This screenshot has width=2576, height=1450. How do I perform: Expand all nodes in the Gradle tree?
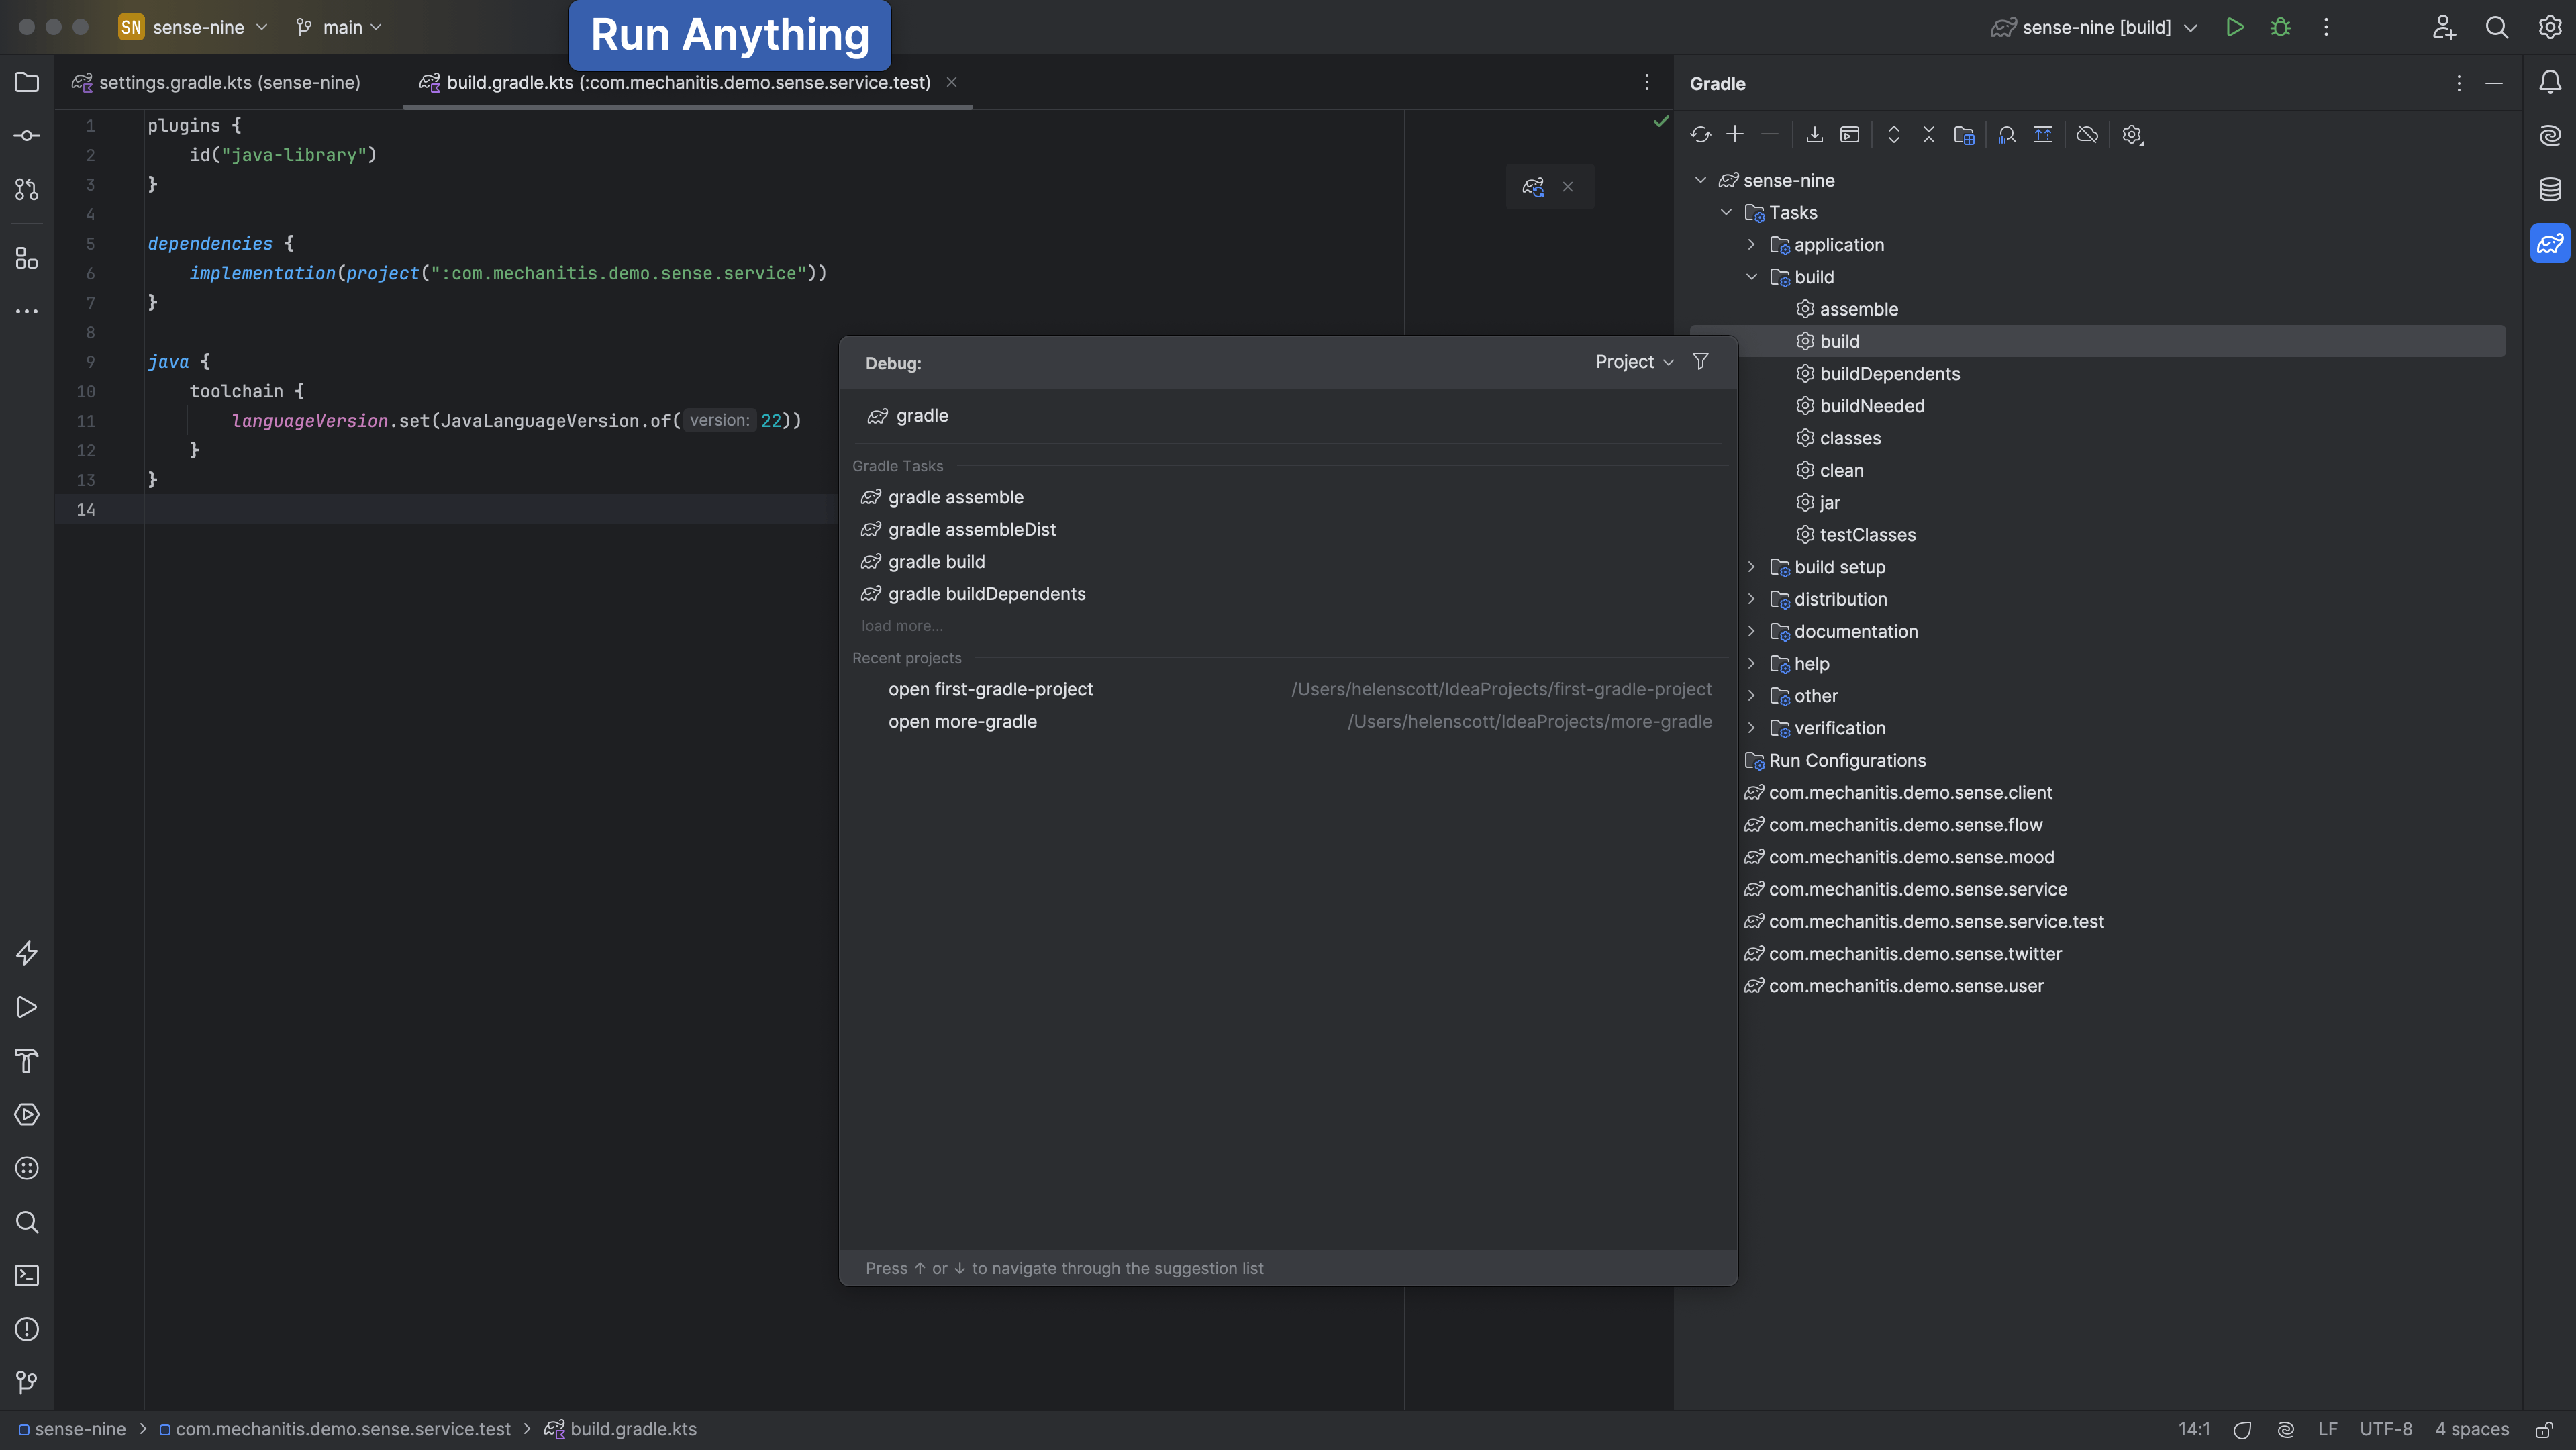point(1893,134)
